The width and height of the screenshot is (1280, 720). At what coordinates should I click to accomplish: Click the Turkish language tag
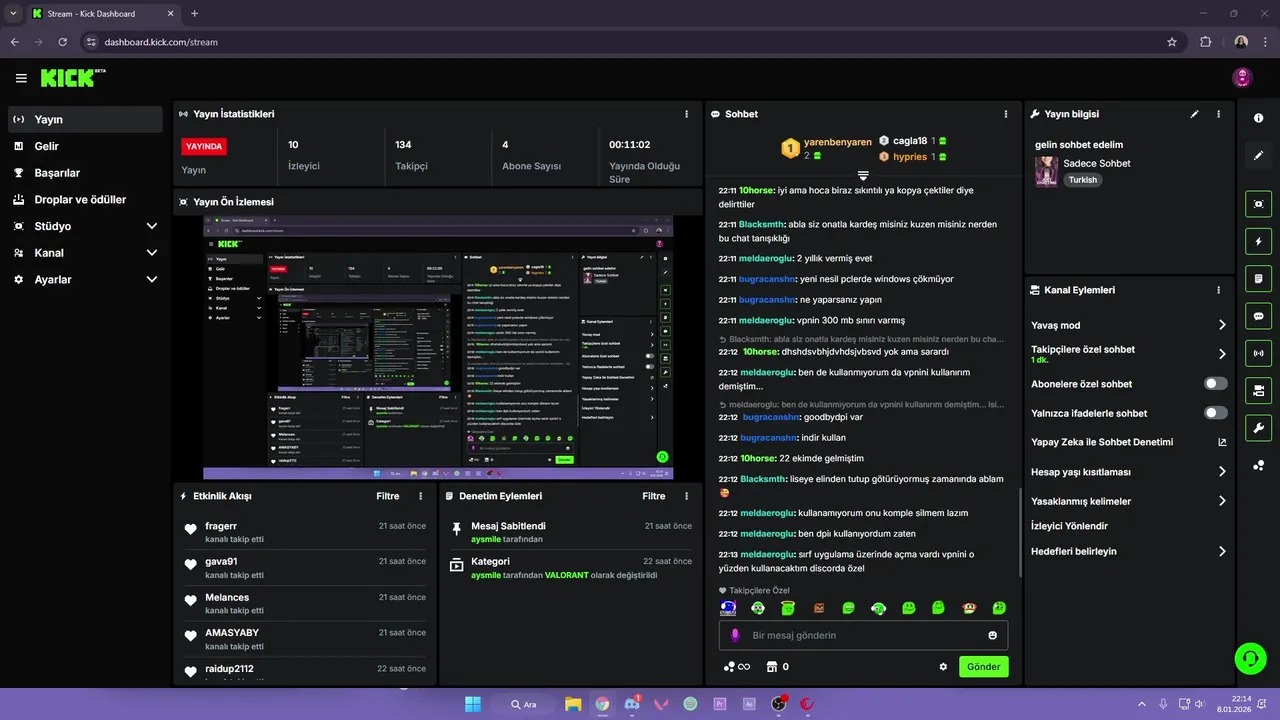coord(1082,180)
